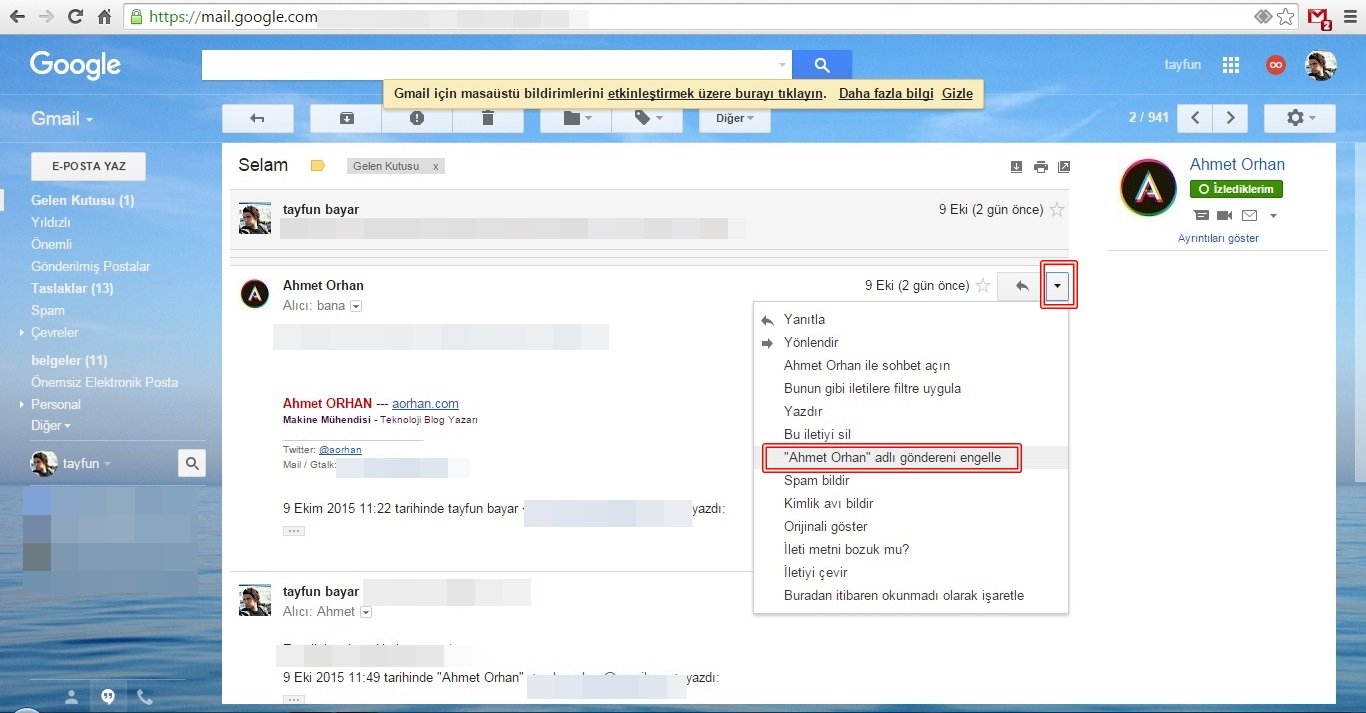Image resolution: width=1366 pixels, height=713 pixels.
Task: Click the reply arrow on Ahmet Orhan's message
Action: point(1021,286)
